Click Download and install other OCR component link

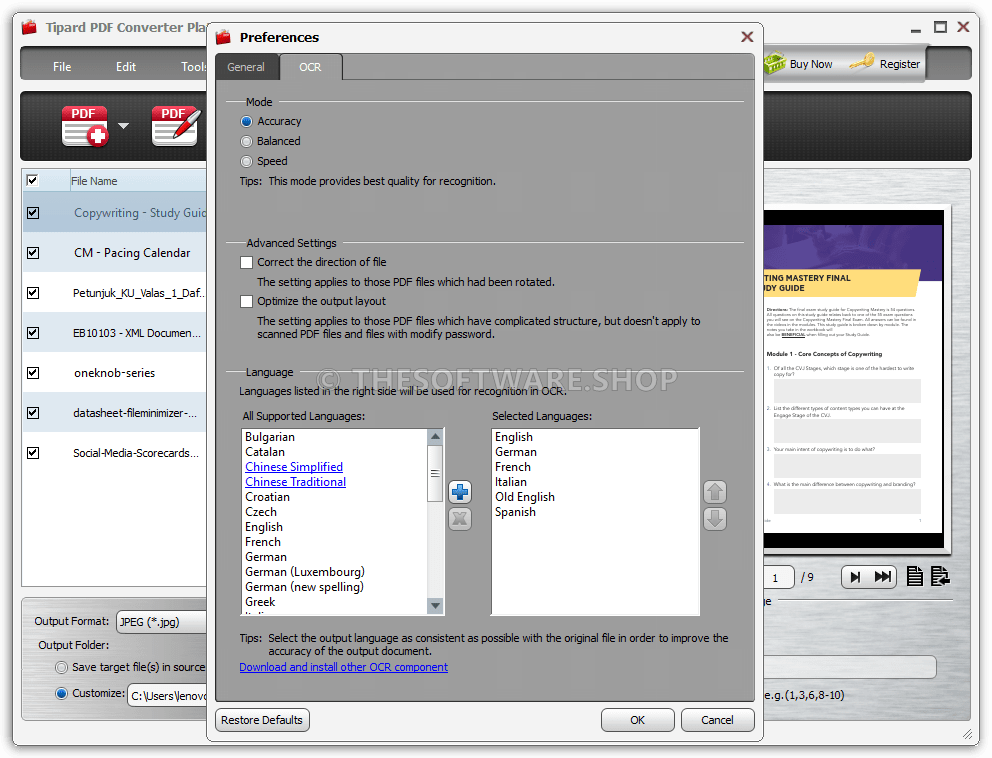(344, 667)
